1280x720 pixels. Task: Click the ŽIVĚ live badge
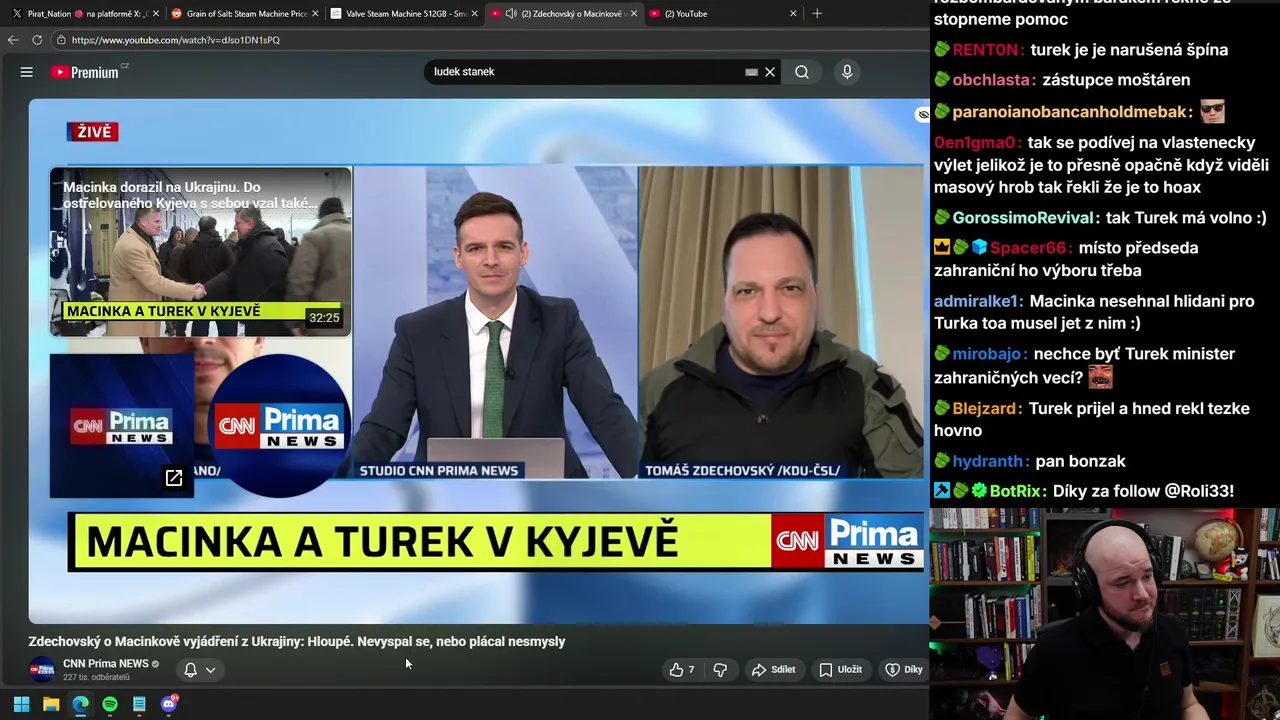point(92,132)
